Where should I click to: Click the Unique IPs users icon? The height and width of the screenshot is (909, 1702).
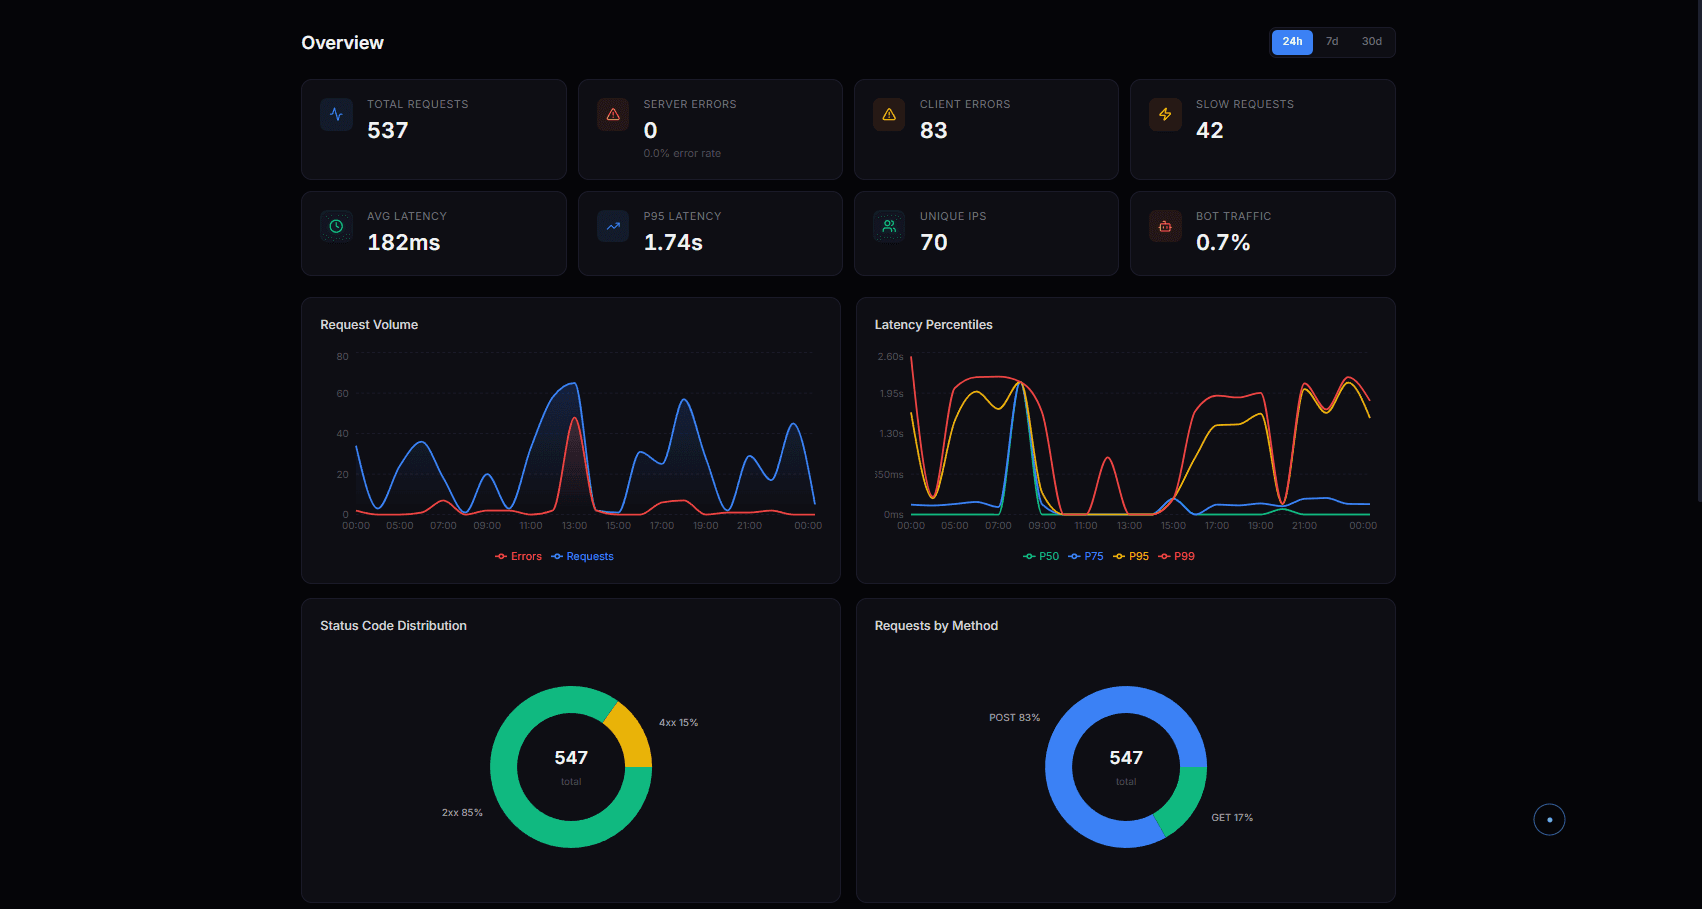point(889,227)
